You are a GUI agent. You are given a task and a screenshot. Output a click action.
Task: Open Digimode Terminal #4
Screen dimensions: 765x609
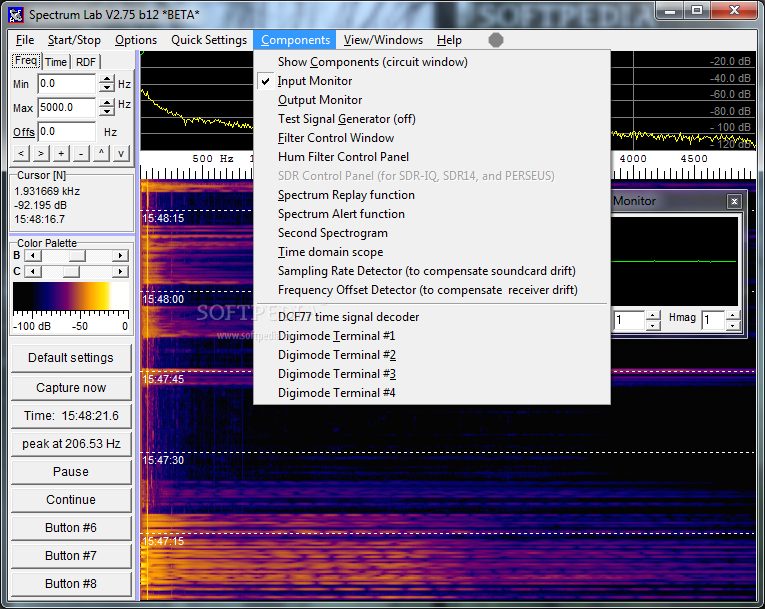pyautogui.click(x=432, y=393)
